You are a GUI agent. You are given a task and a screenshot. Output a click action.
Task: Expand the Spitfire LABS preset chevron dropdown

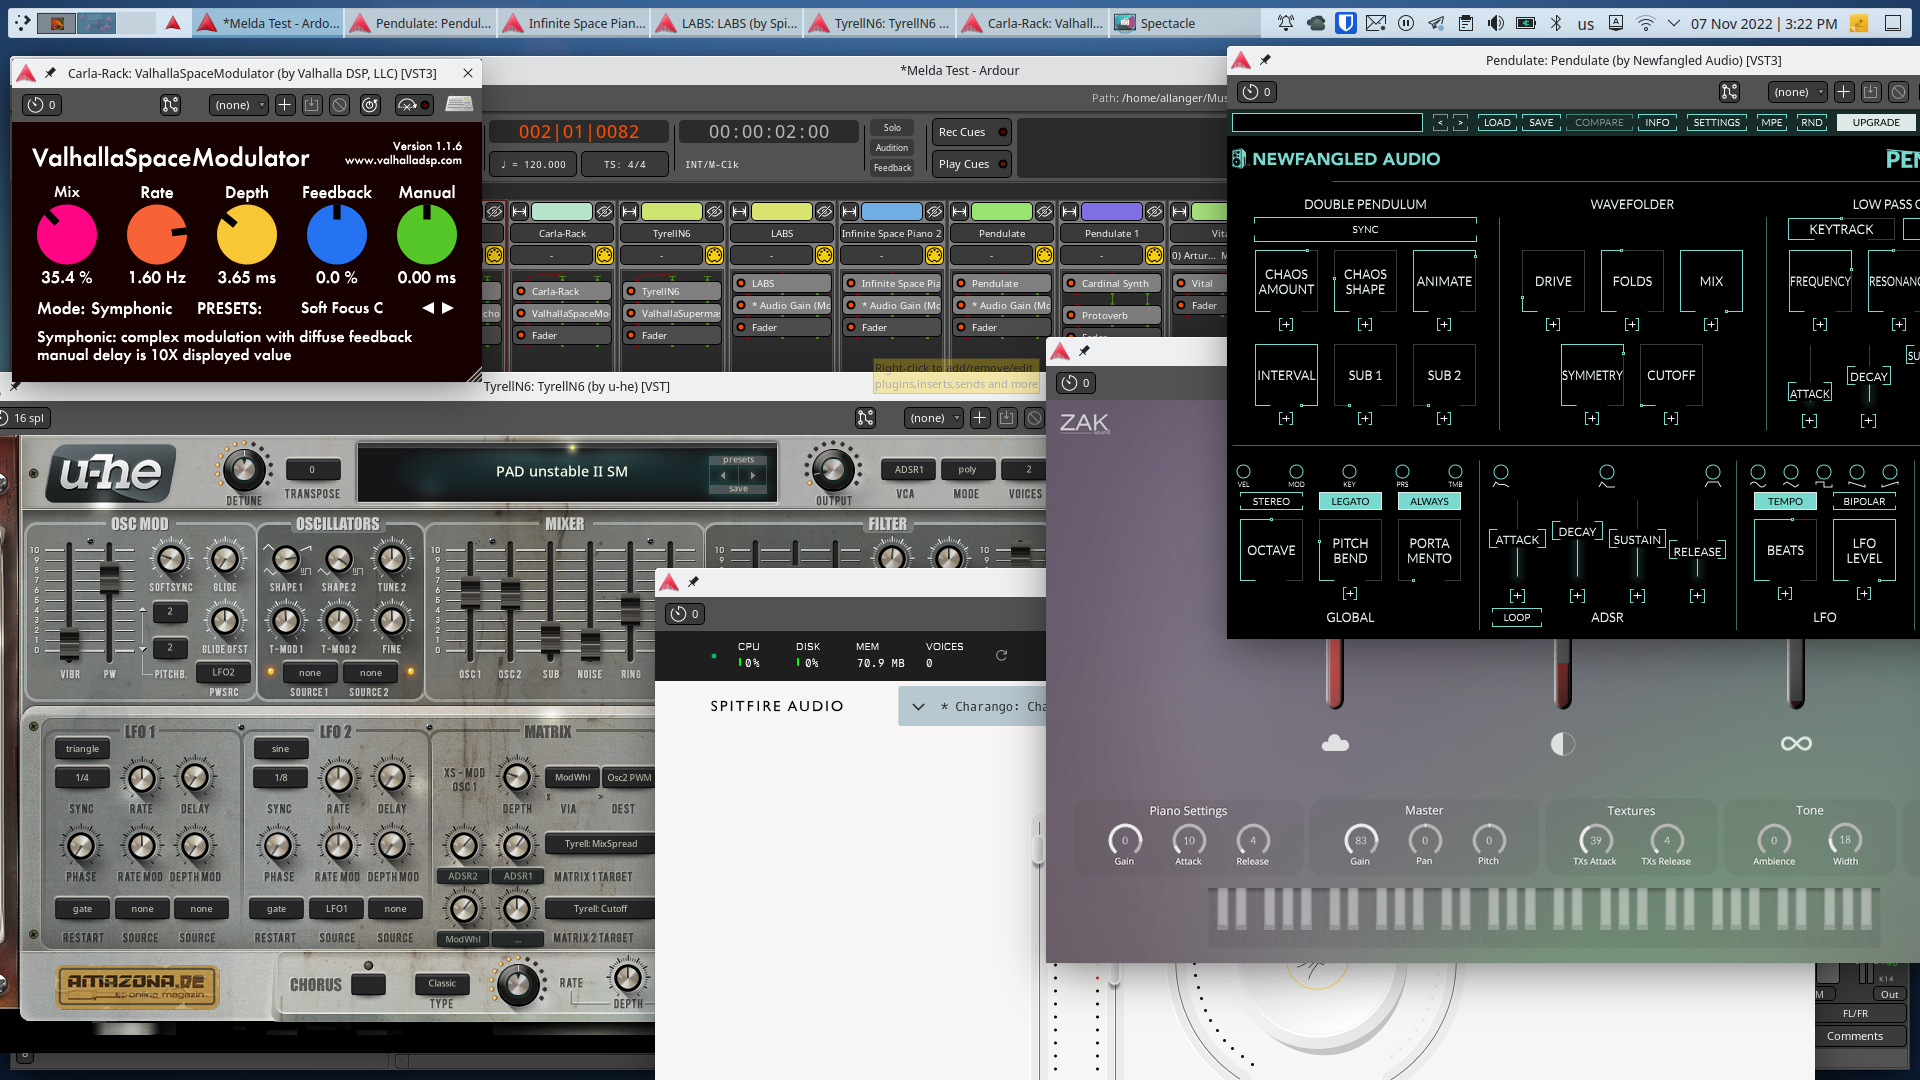[x=918, y=707]
